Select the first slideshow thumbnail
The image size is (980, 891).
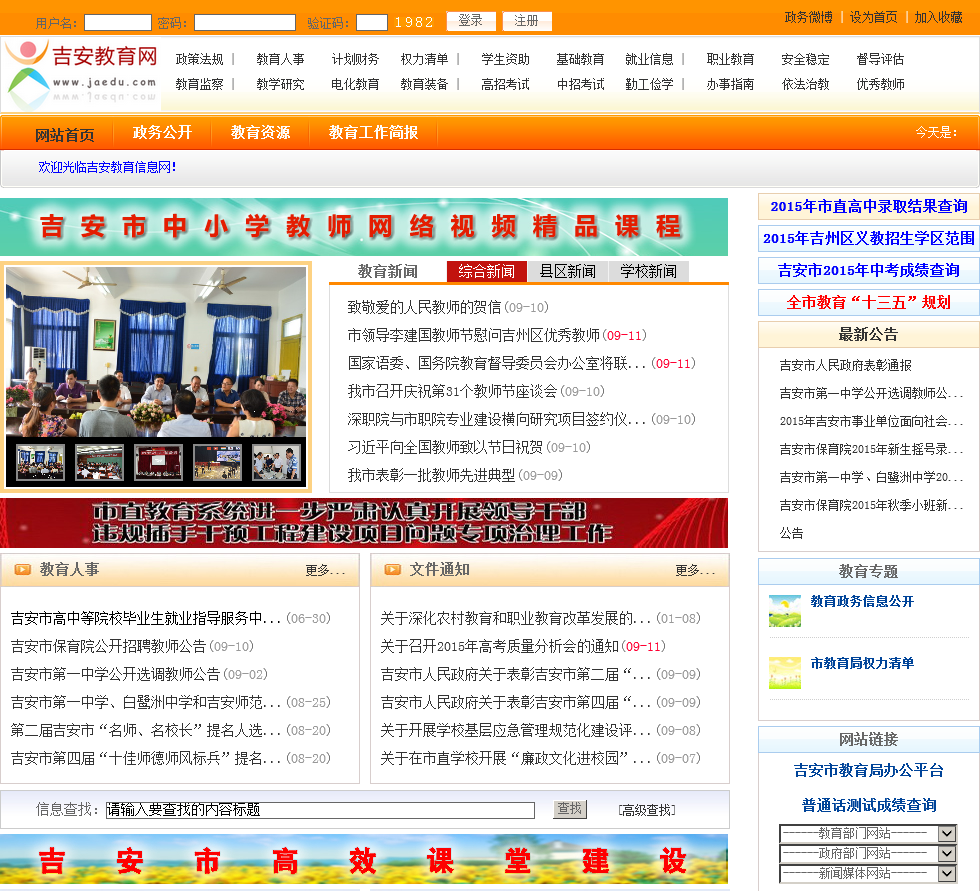(41, 462)
